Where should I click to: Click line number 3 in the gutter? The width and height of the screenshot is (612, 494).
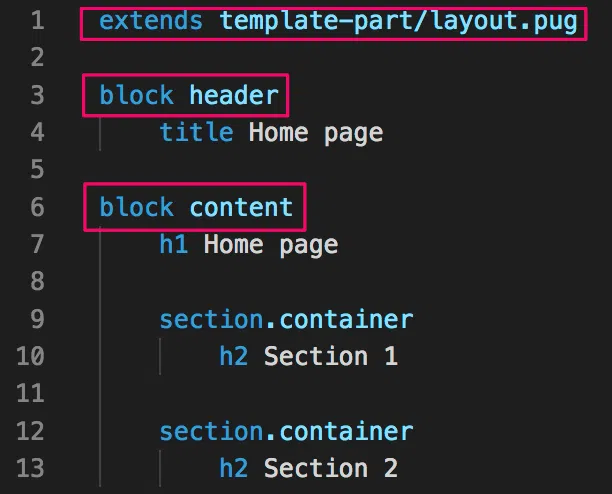tap(37, 95)
